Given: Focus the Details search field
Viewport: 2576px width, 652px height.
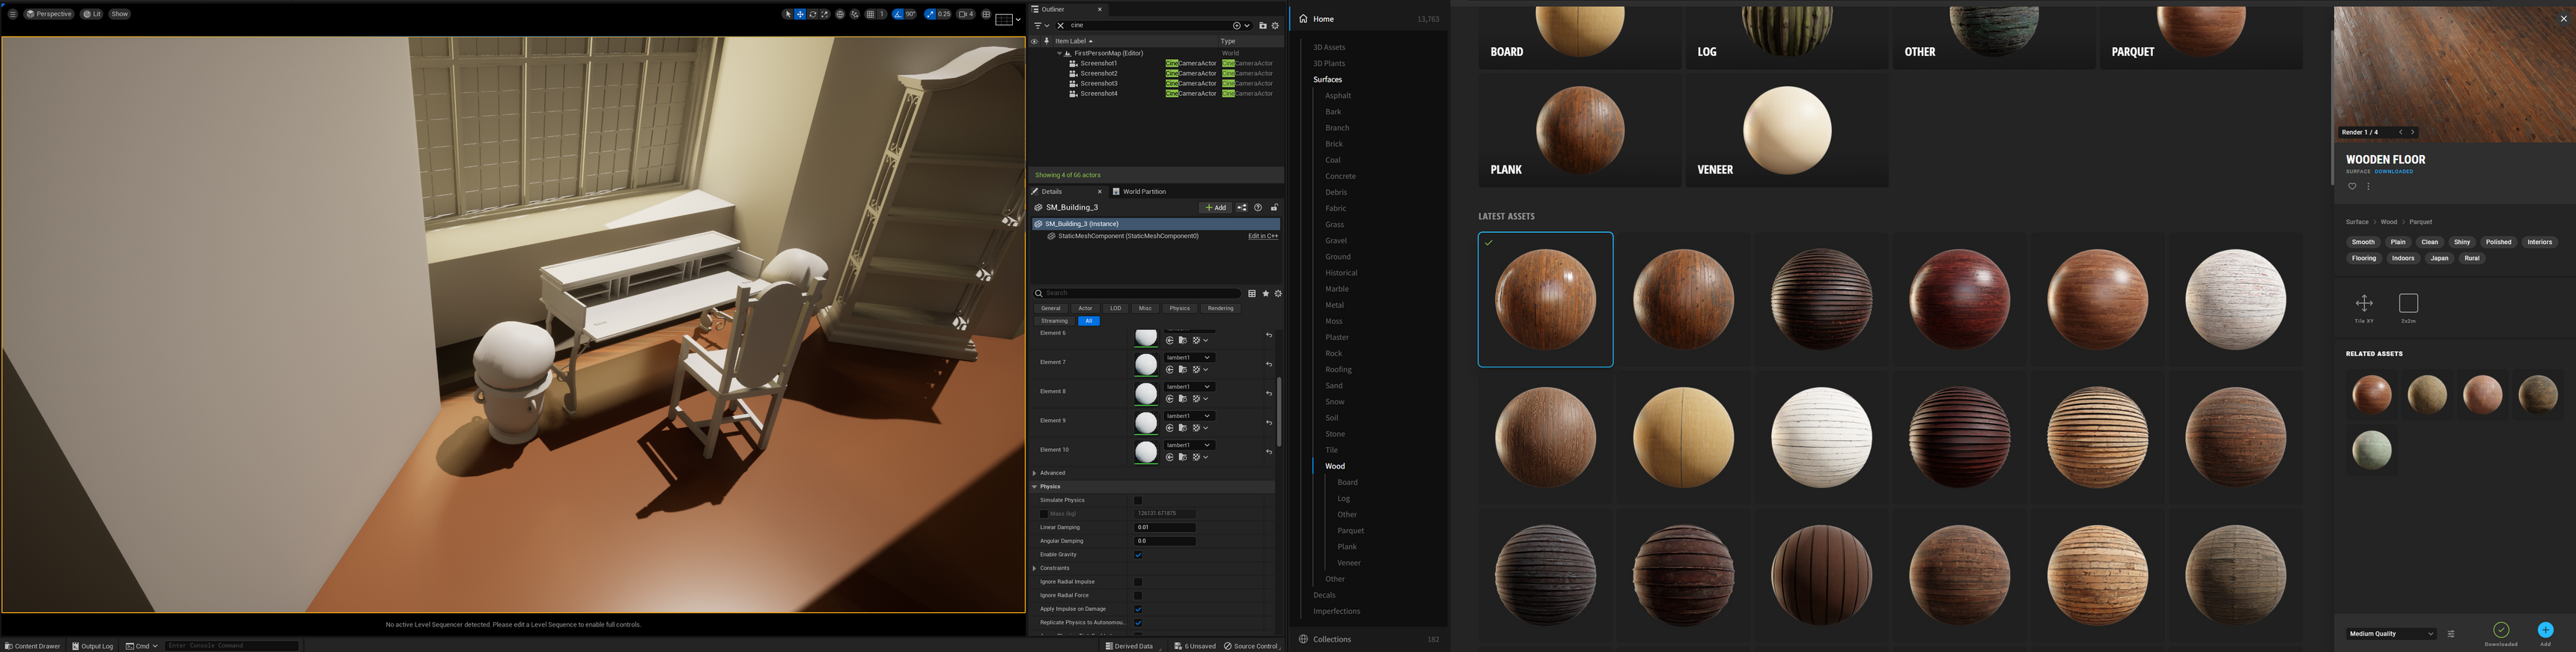Looking at the screenshot, I should tap(1136, 293).
